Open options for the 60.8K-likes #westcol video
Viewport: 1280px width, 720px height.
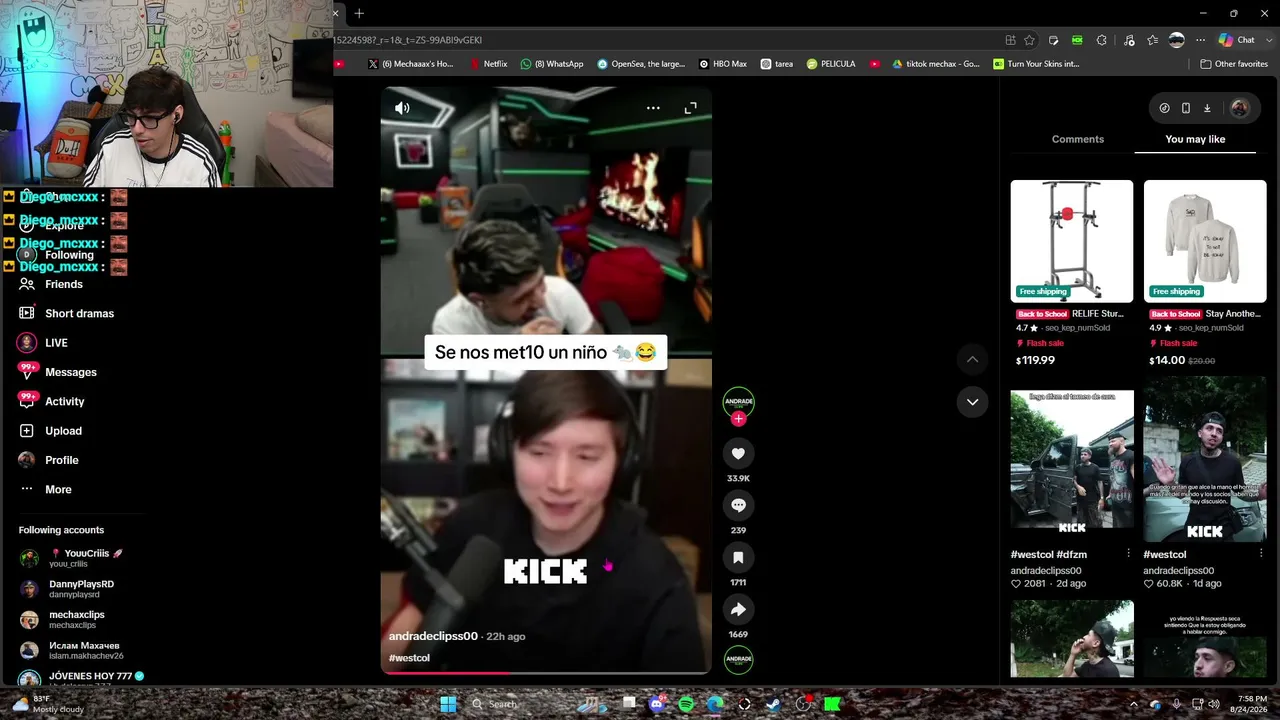pos(1261,553)
